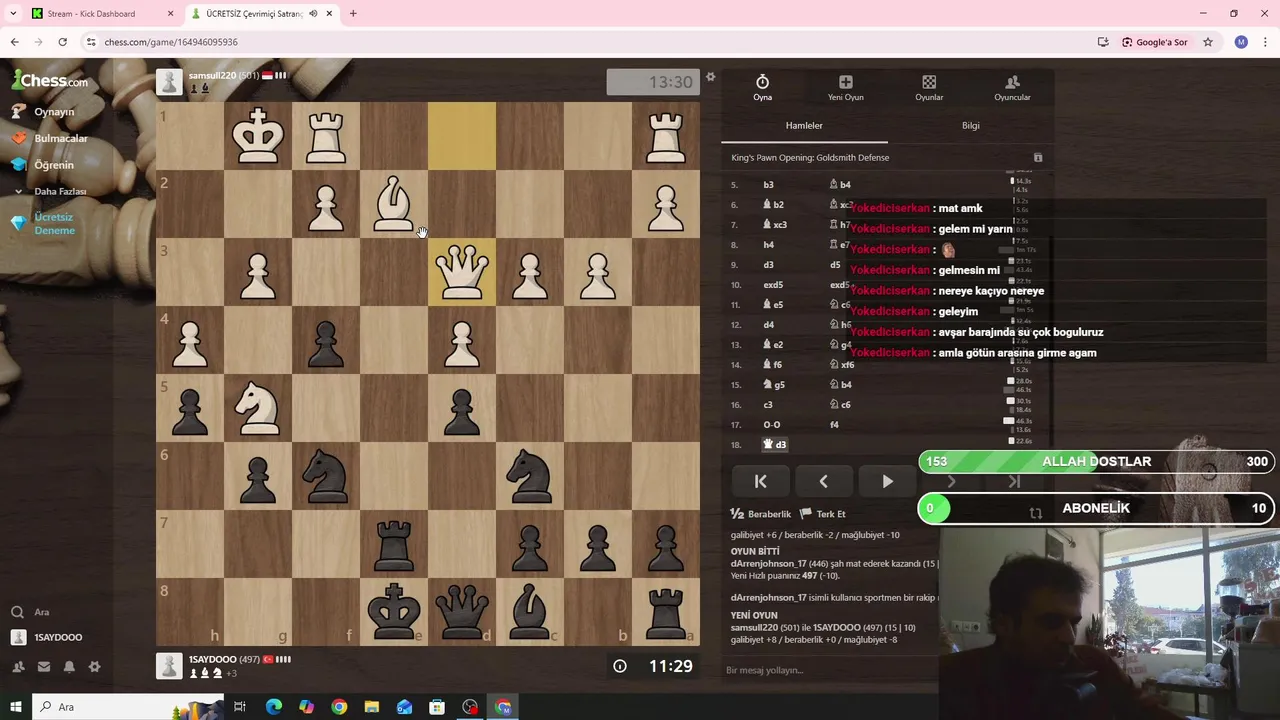Open Öğrenin in the sidebar
1280x720 pixels.
54,165
